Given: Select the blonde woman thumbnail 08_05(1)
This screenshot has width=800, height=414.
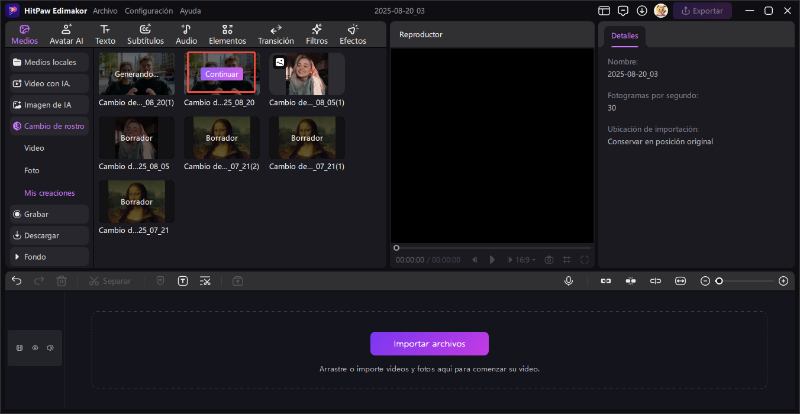Looking at the screenshot, I should [x=307, y=74].
